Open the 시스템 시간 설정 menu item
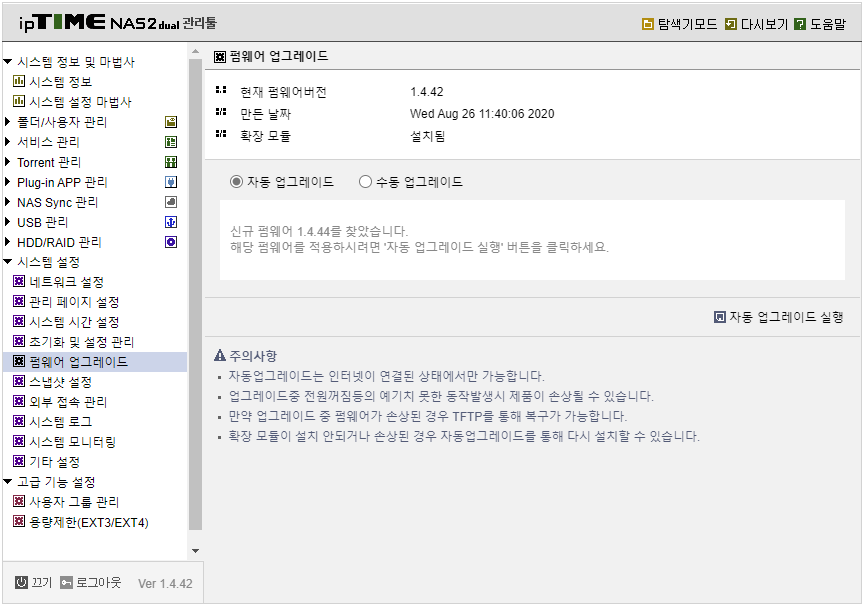Image resolution: width=868 pixels, height=608 pixels. [74, 322]
